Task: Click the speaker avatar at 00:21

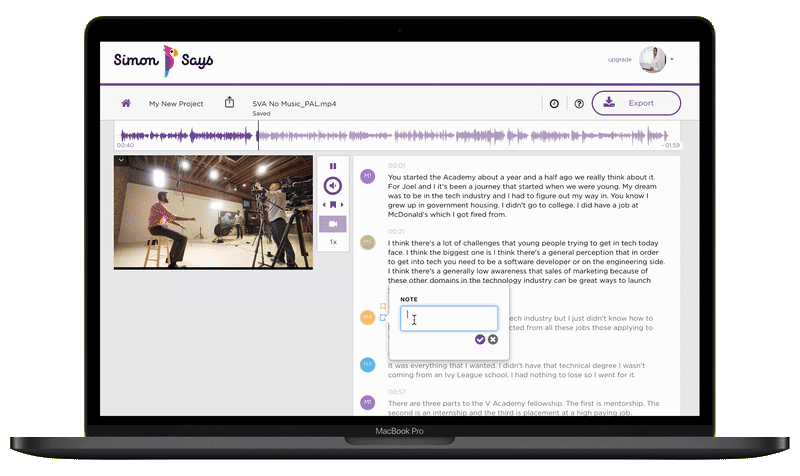Action: [x=368, y=242]
